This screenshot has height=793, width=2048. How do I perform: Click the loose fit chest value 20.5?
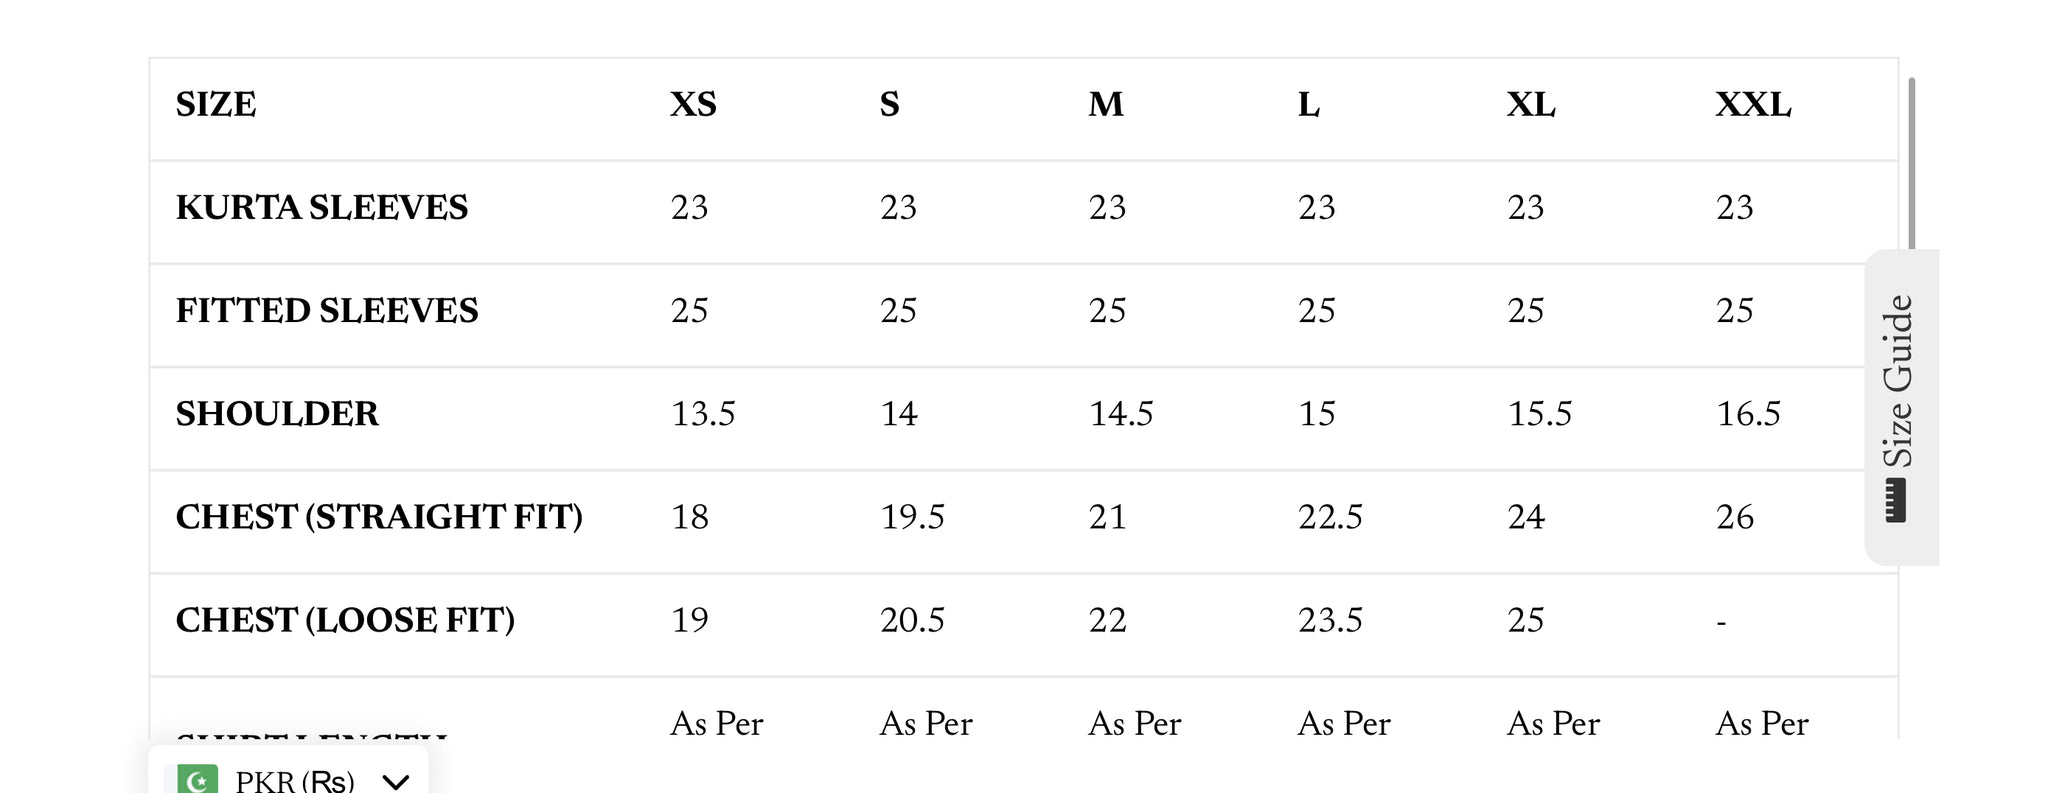(912, 620)
